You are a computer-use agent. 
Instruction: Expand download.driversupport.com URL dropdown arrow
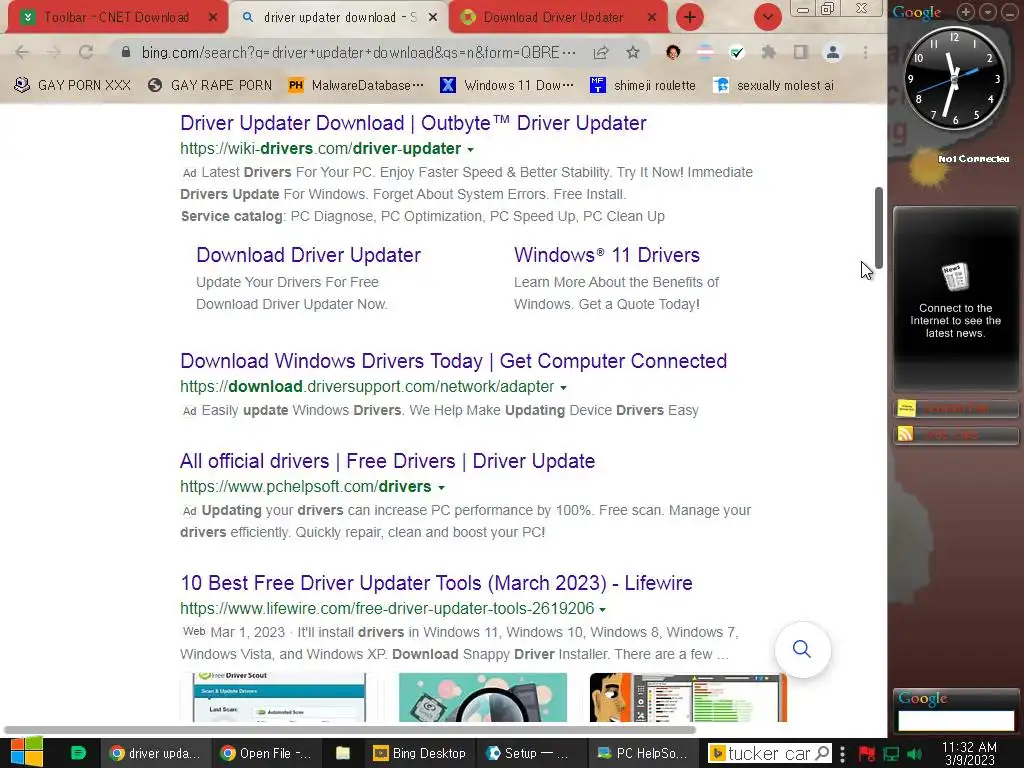(x=563, y=387)
